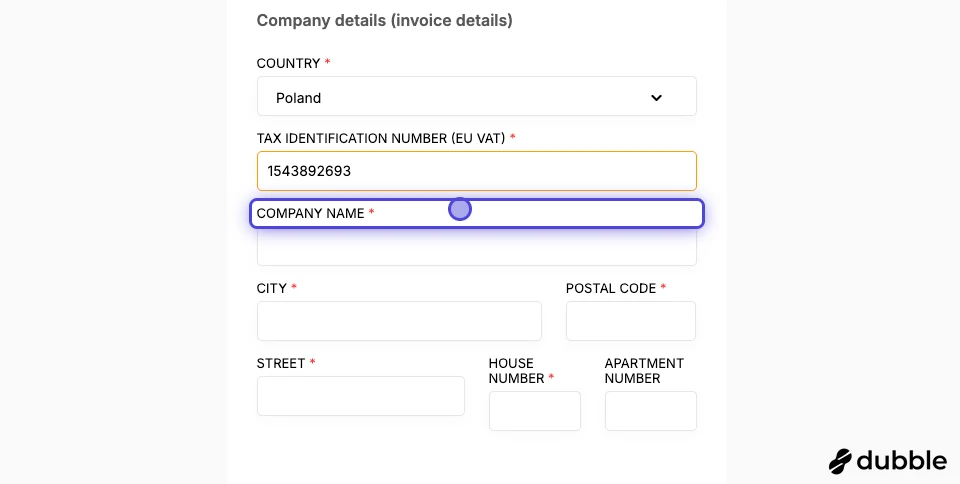Viewport: 960px width, 484px height.
Task: Click the Street input field
Action: tap(360, 396)
